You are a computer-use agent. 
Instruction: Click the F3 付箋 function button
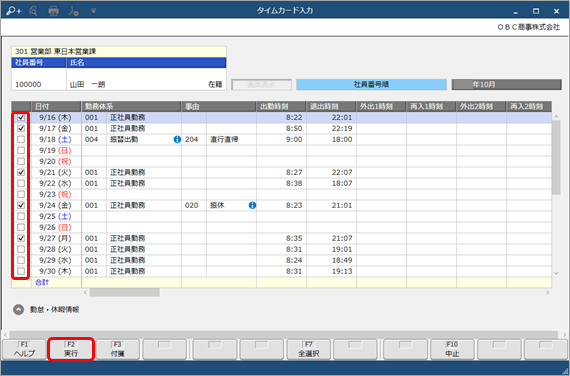[117, 349]
